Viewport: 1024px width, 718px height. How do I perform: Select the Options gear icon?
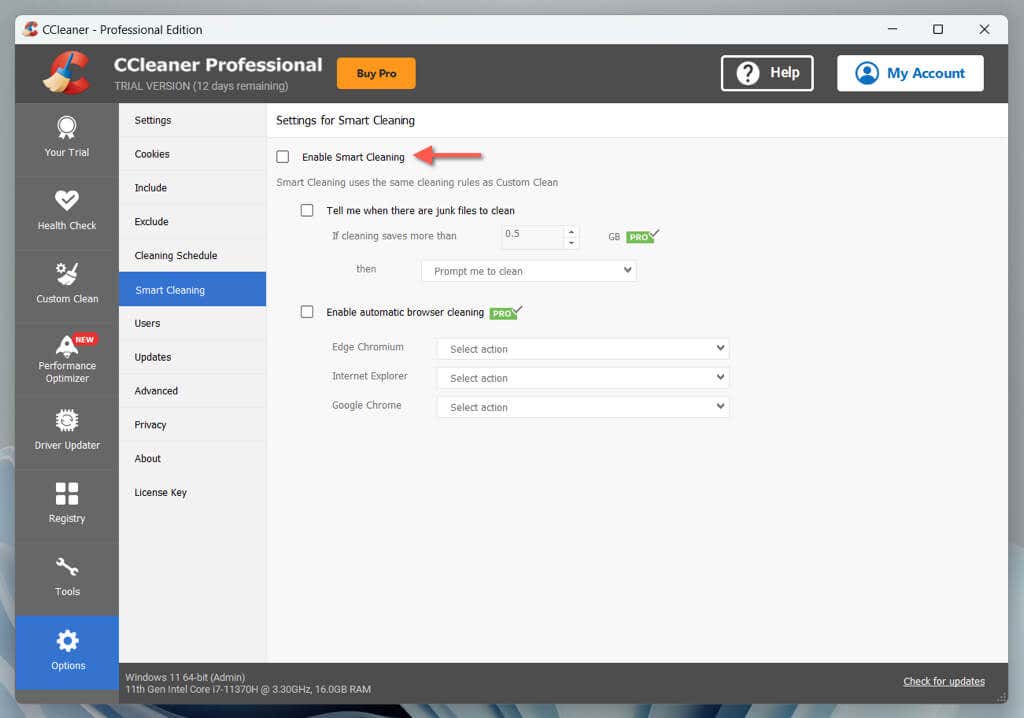67,640
